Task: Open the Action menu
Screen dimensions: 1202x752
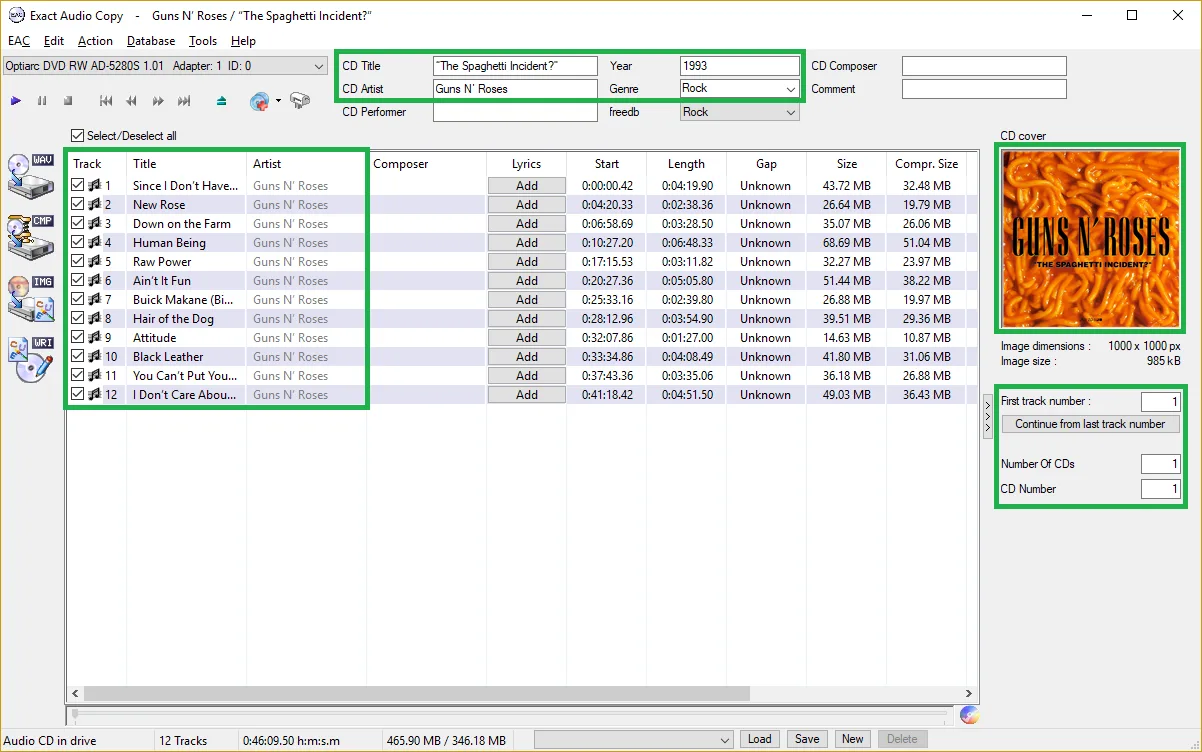Action: click(95, 41)
